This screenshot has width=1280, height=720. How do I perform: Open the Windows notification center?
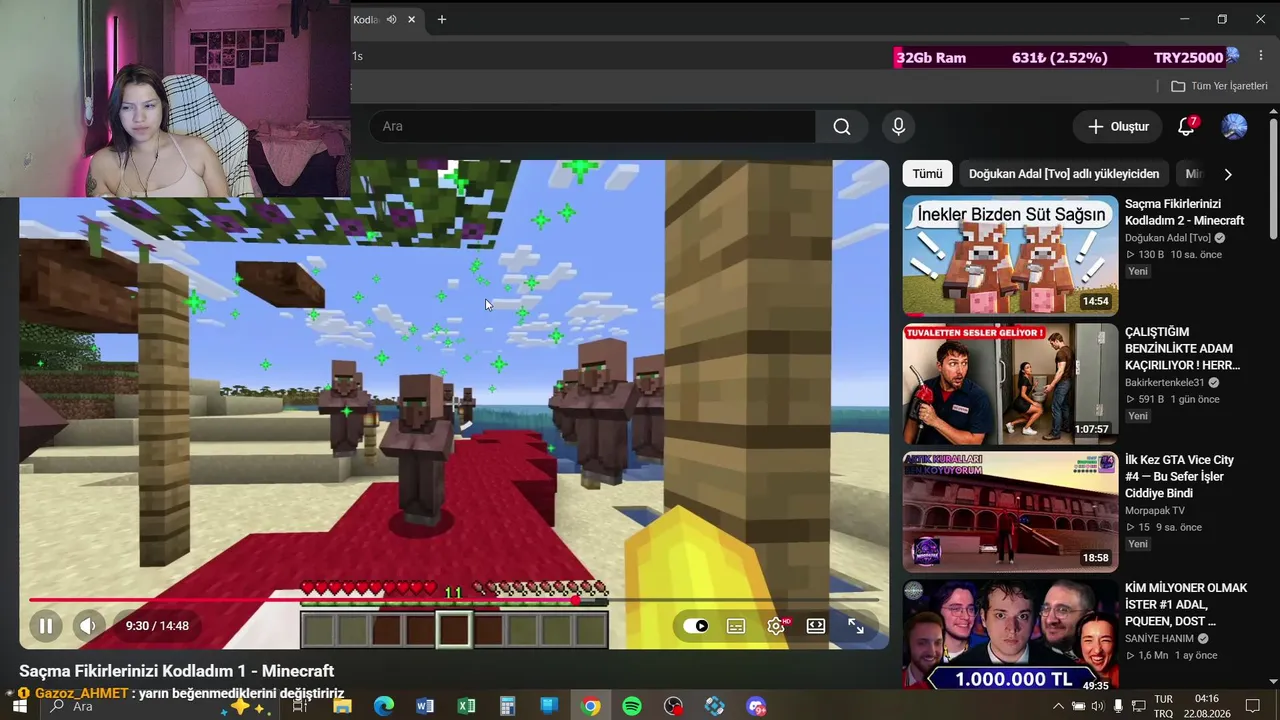click(x=1252, y=706)
